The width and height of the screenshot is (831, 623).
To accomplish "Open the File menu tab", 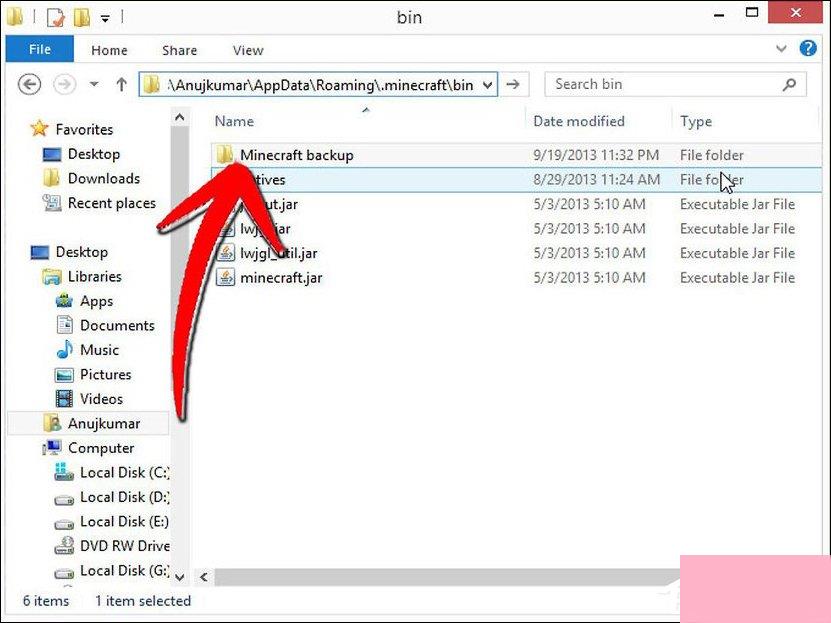I will 40,49.
